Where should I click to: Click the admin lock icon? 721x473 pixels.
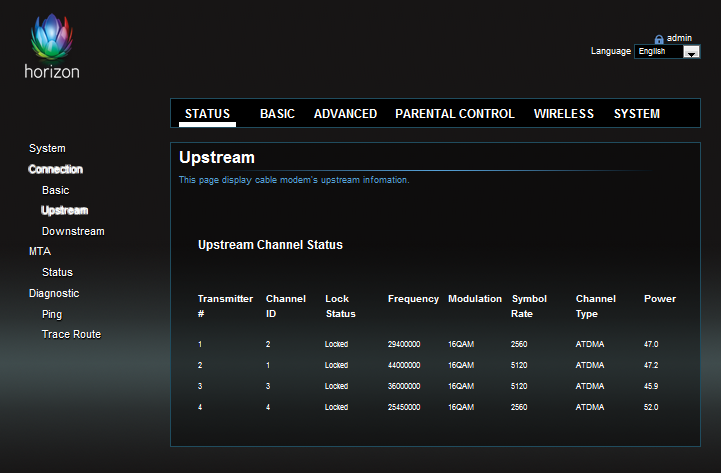pyautogui.click(x=659, y=39)
